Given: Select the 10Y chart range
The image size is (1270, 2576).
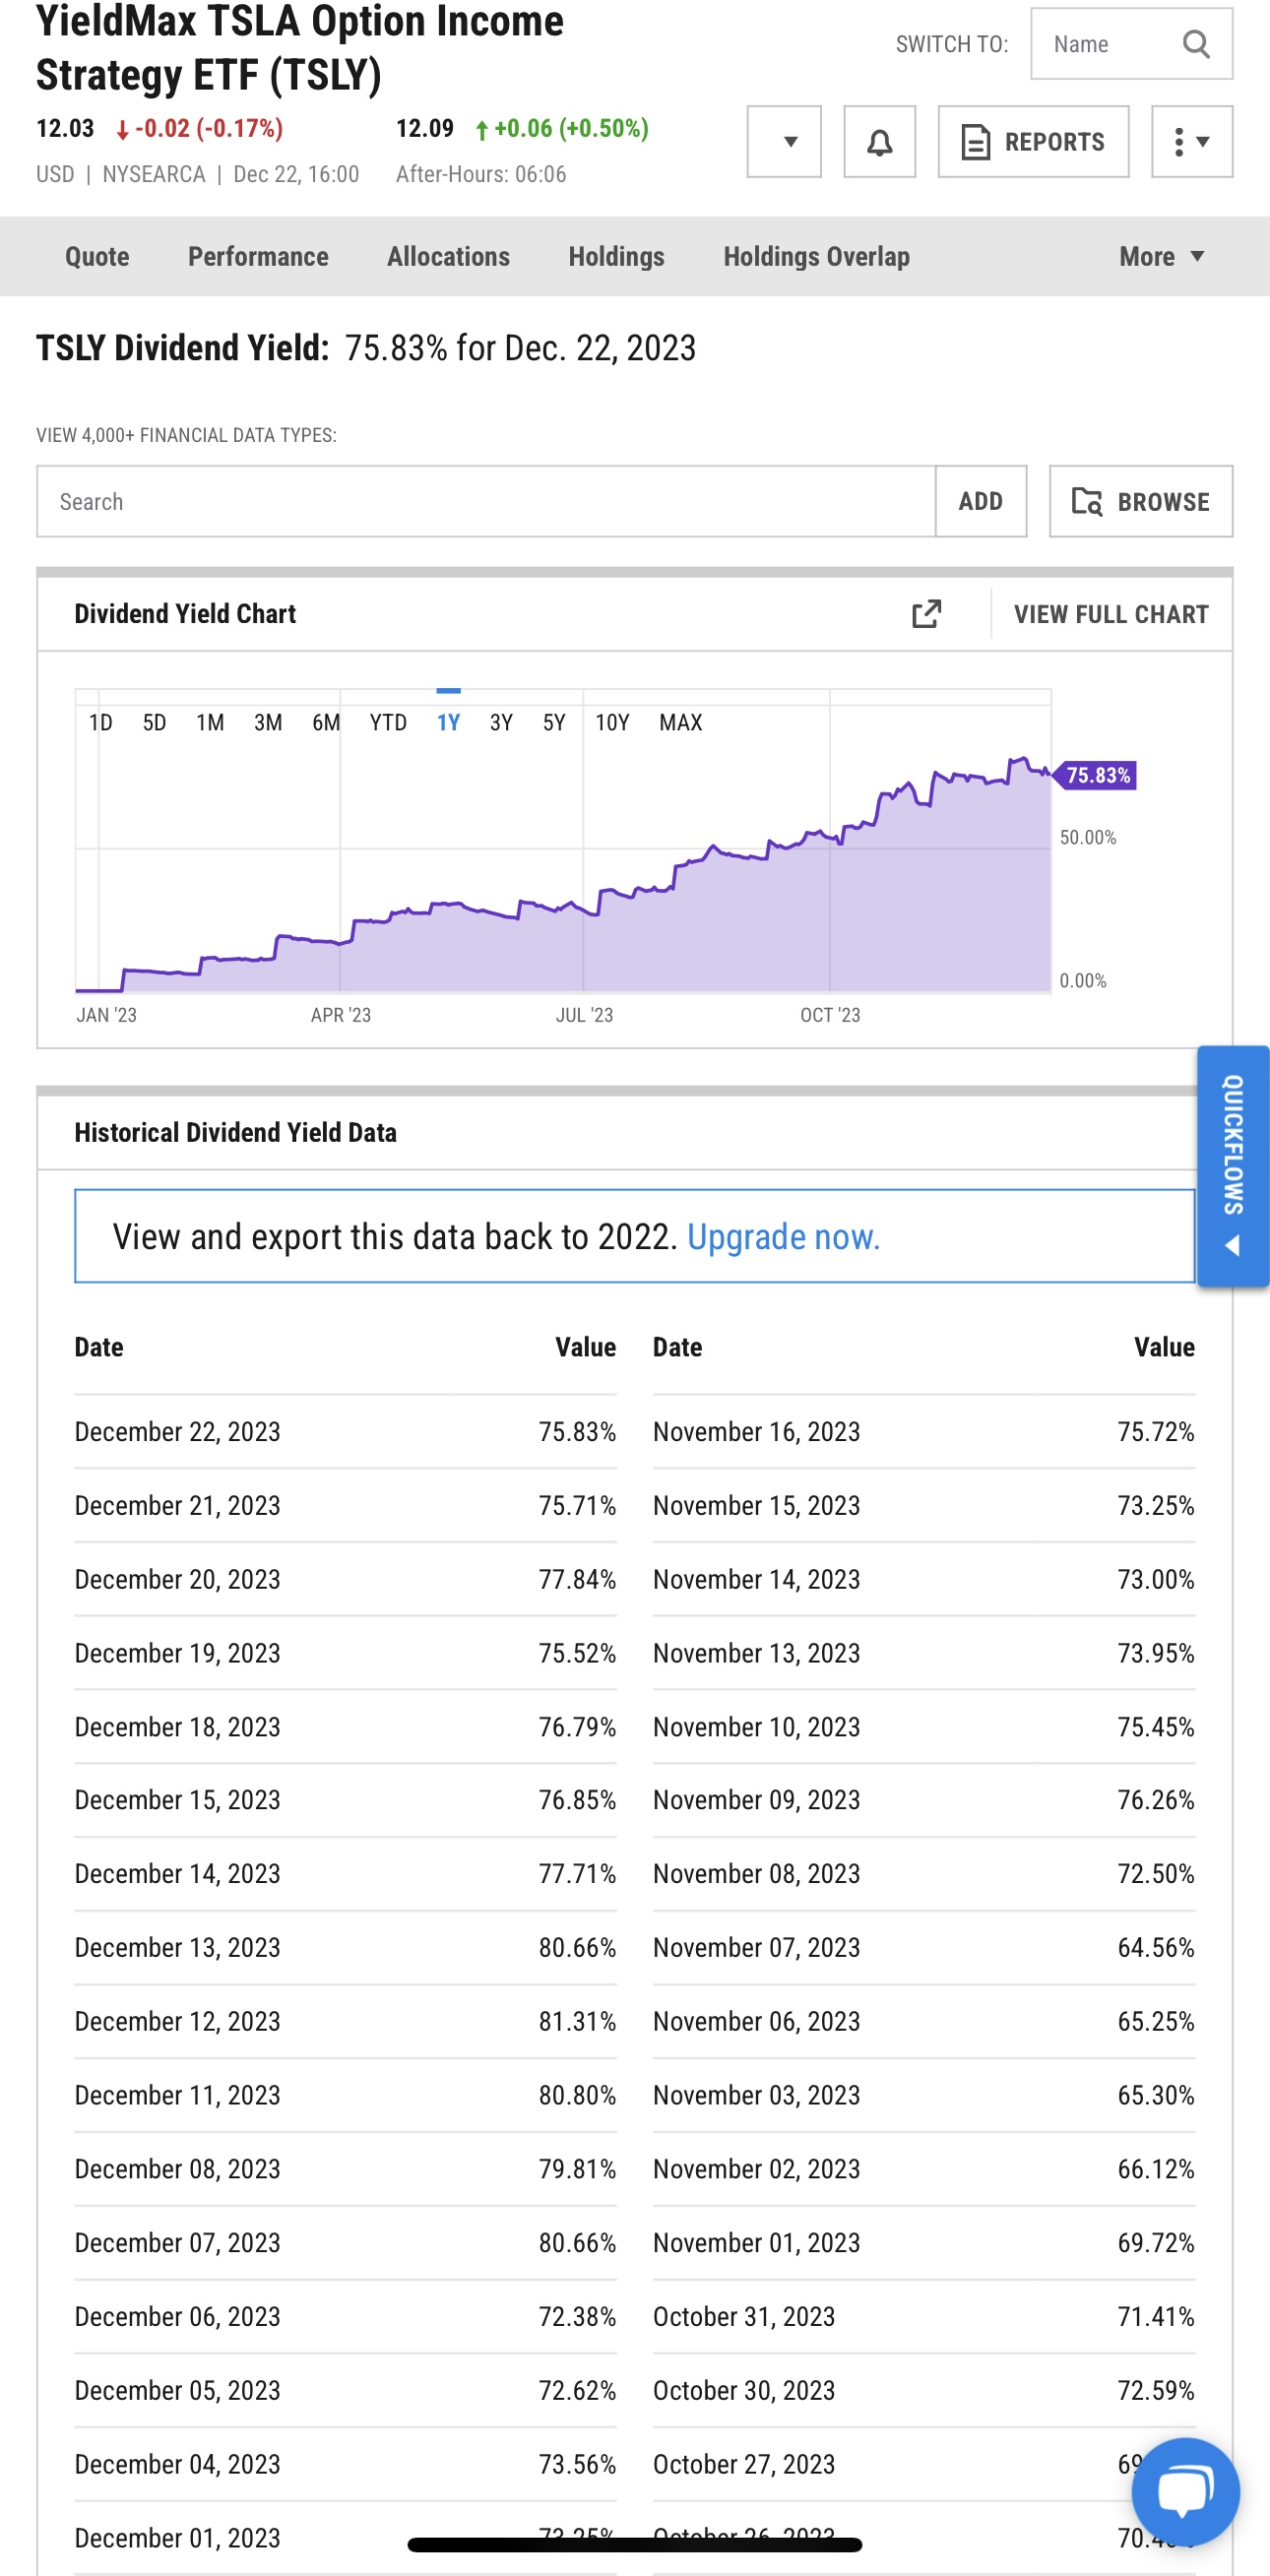Looking at the screenshot, I should (612, 723).
